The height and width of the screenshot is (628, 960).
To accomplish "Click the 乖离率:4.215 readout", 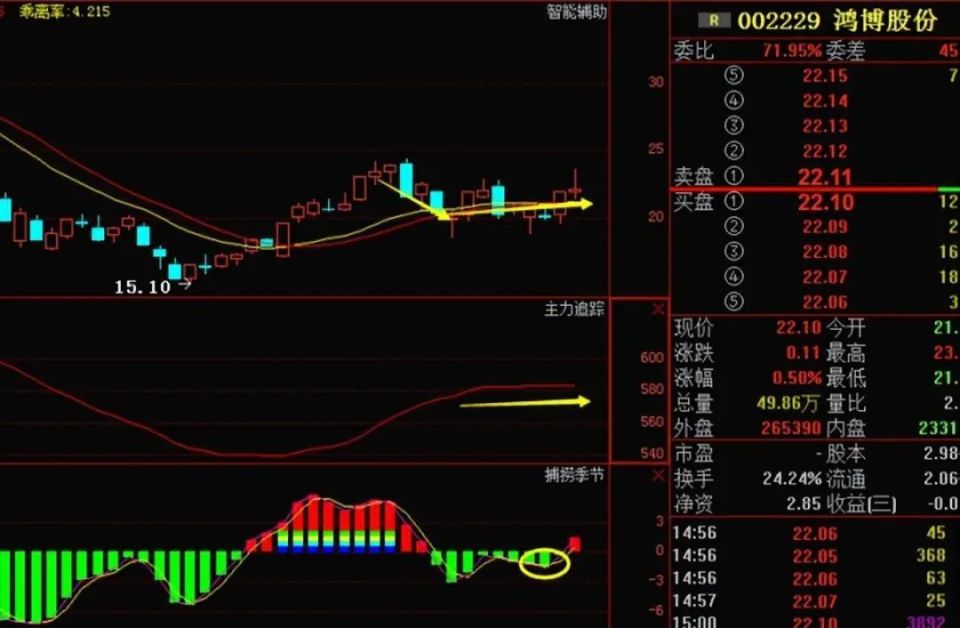I will (64, 12).
